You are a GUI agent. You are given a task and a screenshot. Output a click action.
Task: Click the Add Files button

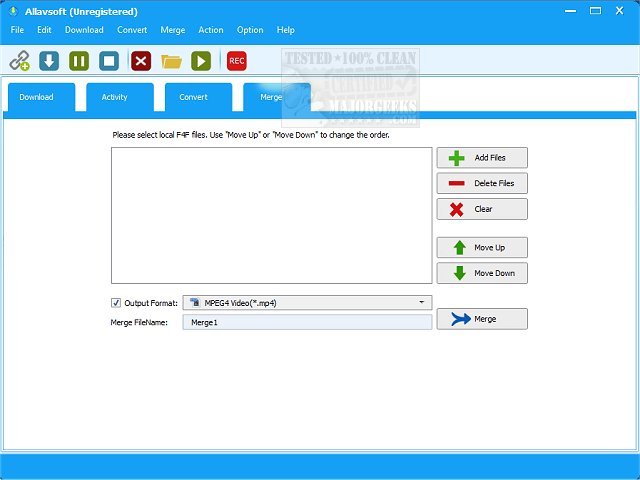pyautogui.click(x=482, y=158)
